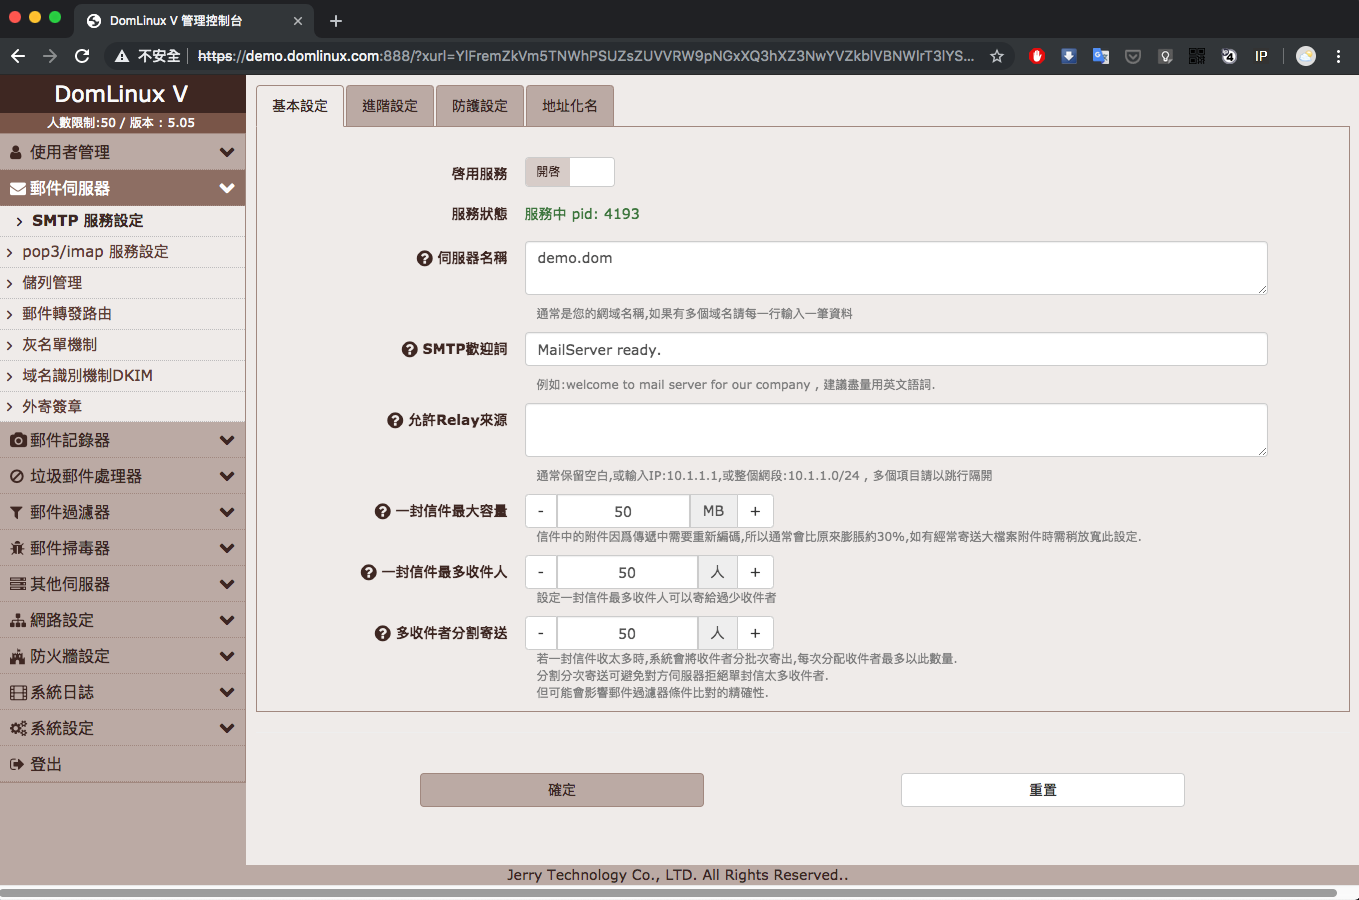The image size is (1359, 900).
Task: Click the browser address bar URL
Action: 586,56
